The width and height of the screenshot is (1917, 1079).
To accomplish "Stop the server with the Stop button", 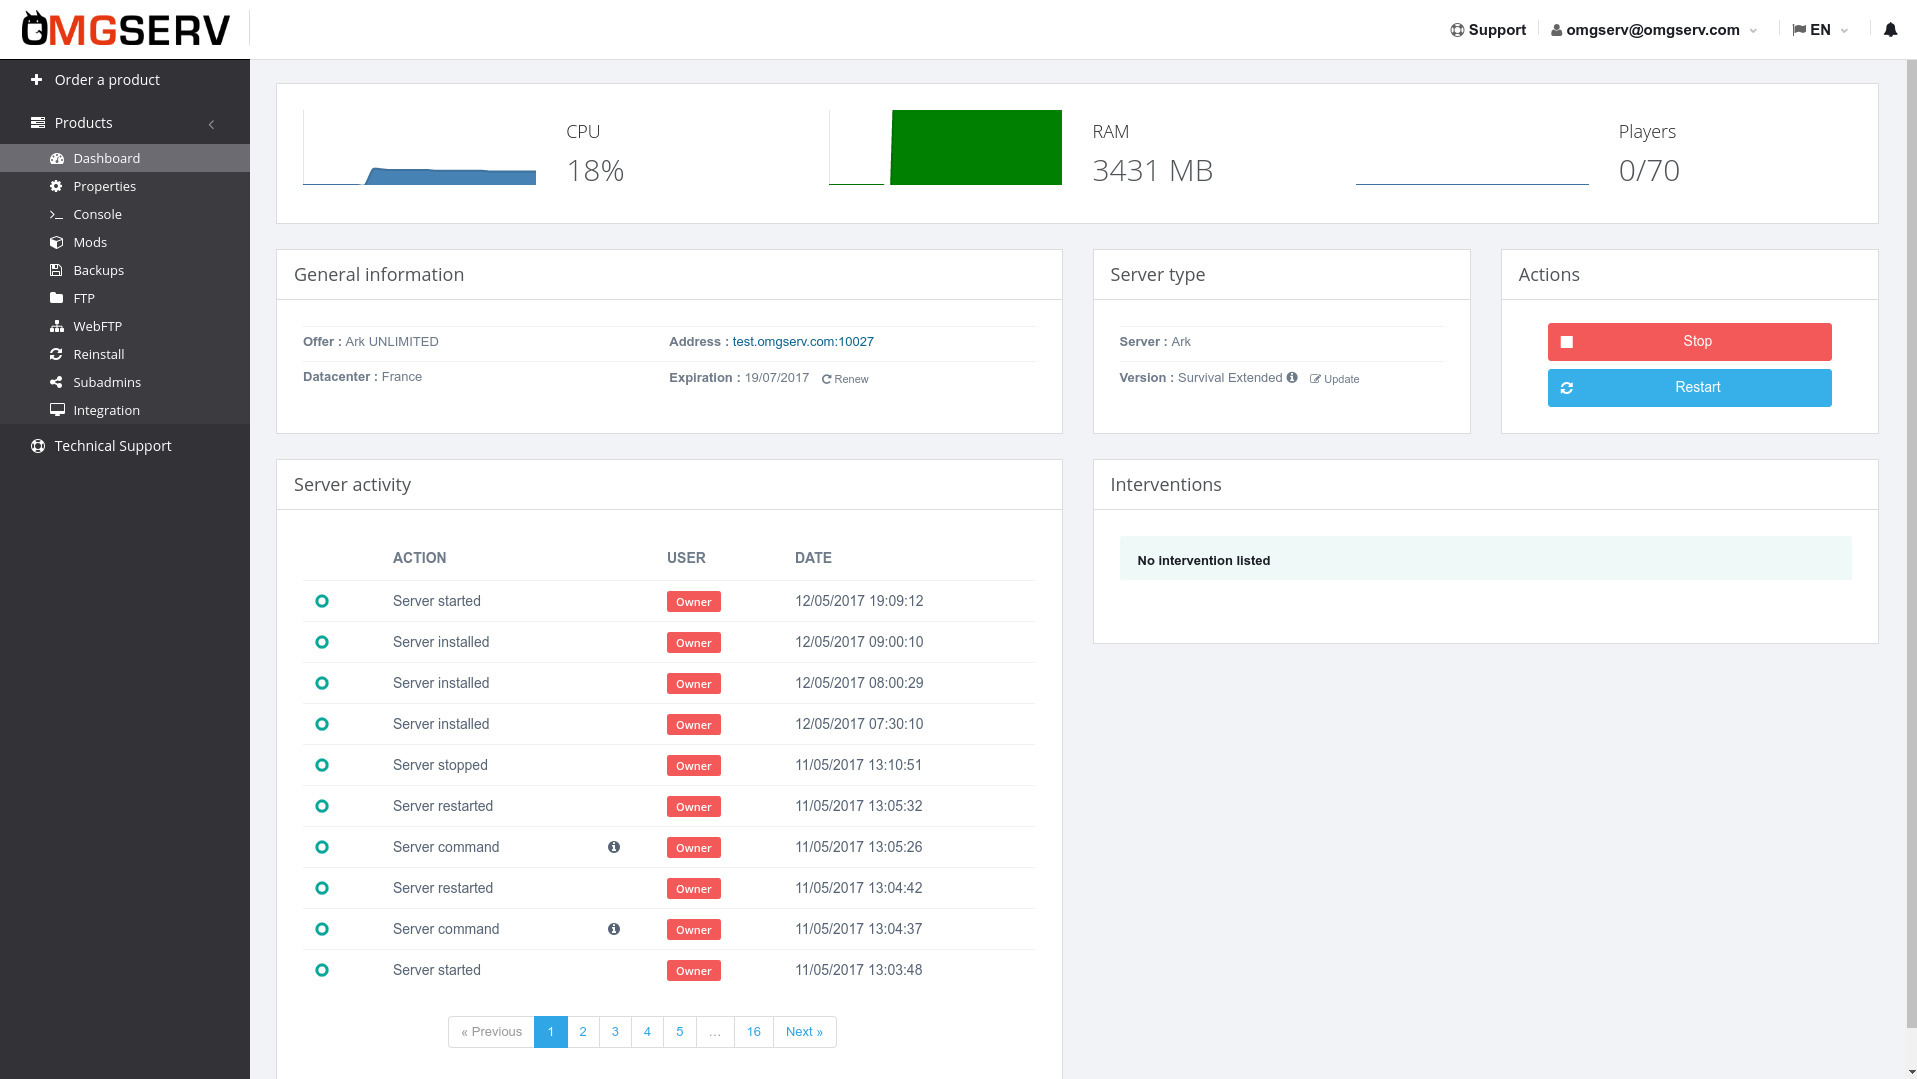I will click(x=1689, y=342).
